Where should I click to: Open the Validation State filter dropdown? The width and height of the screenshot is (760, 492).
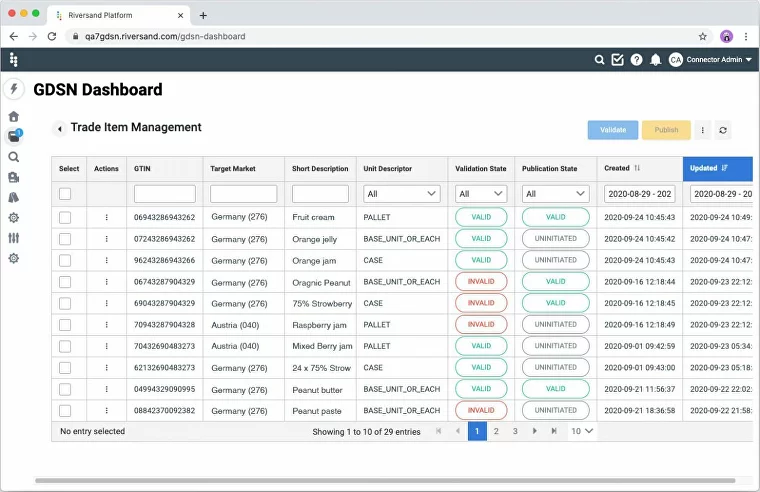[x=481, y=194]
